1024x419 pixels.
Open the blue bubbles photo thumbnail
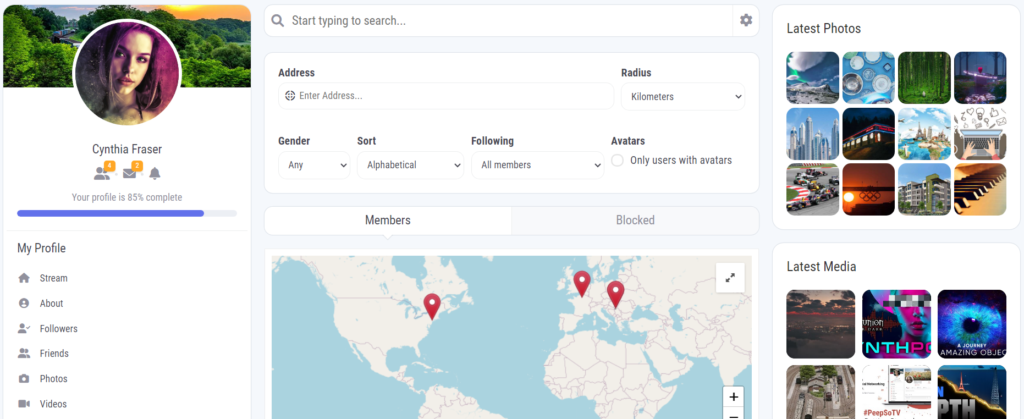869,78
